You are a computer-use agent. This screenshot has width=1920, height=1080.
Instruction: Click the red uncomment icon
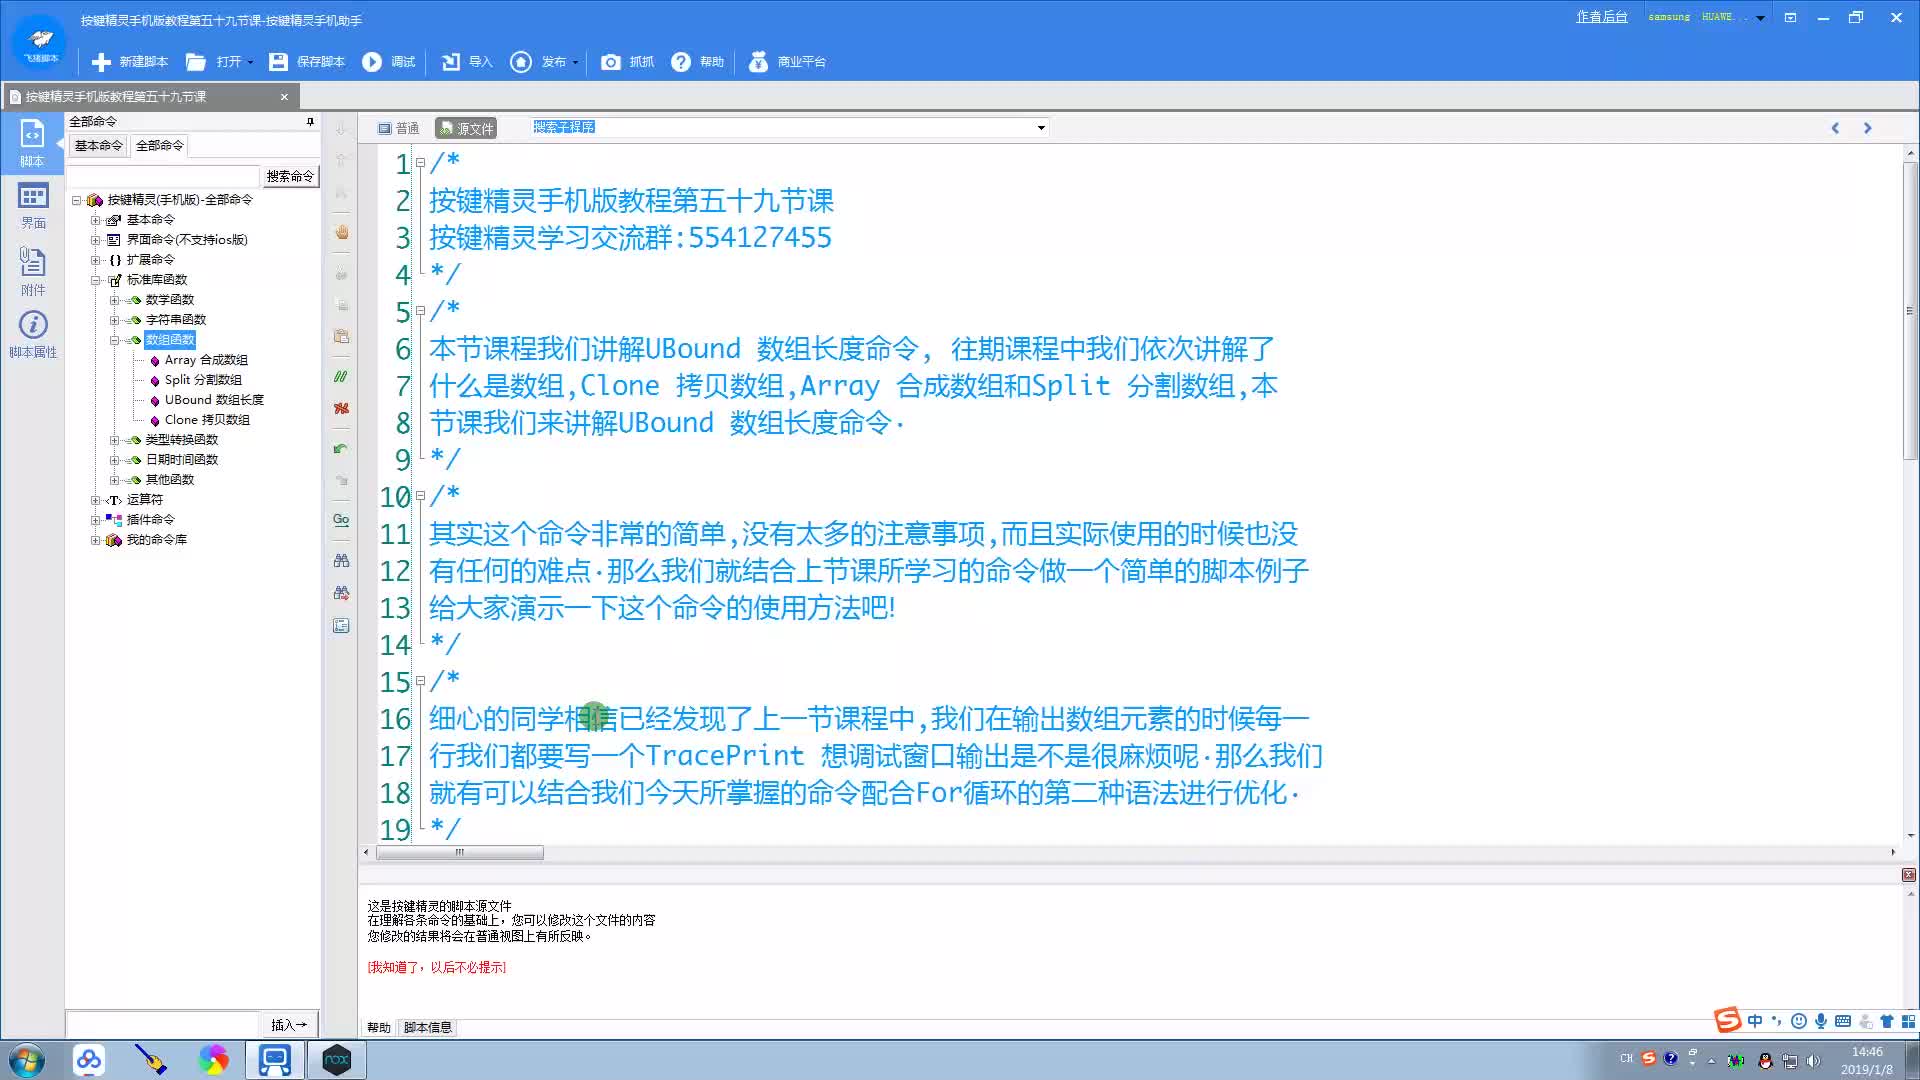pos(341,408)
